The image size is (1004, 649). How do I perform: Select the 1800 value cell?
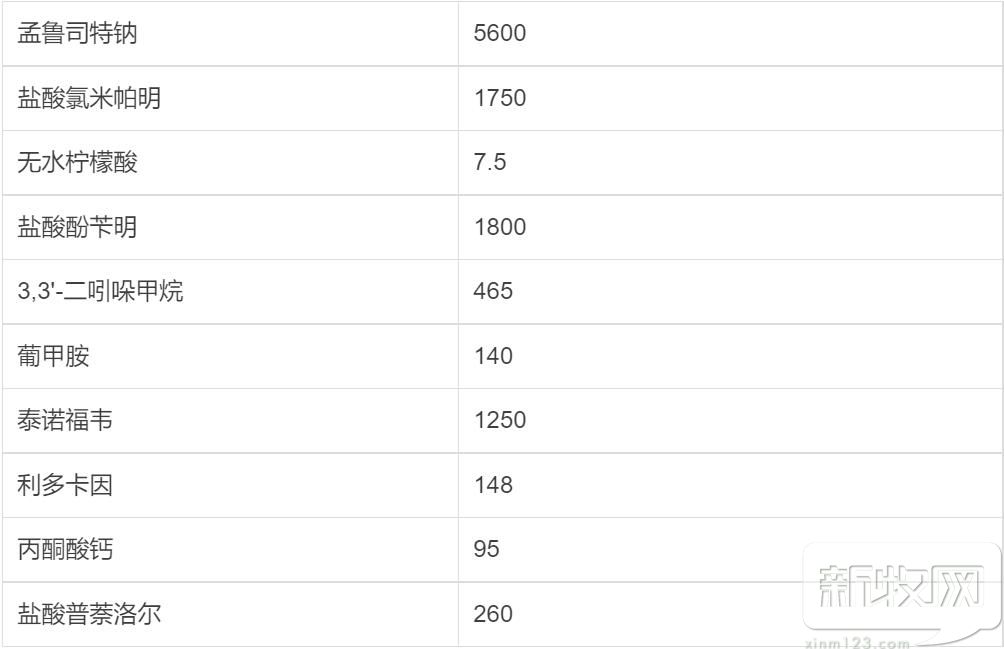(x=730, y=227)
